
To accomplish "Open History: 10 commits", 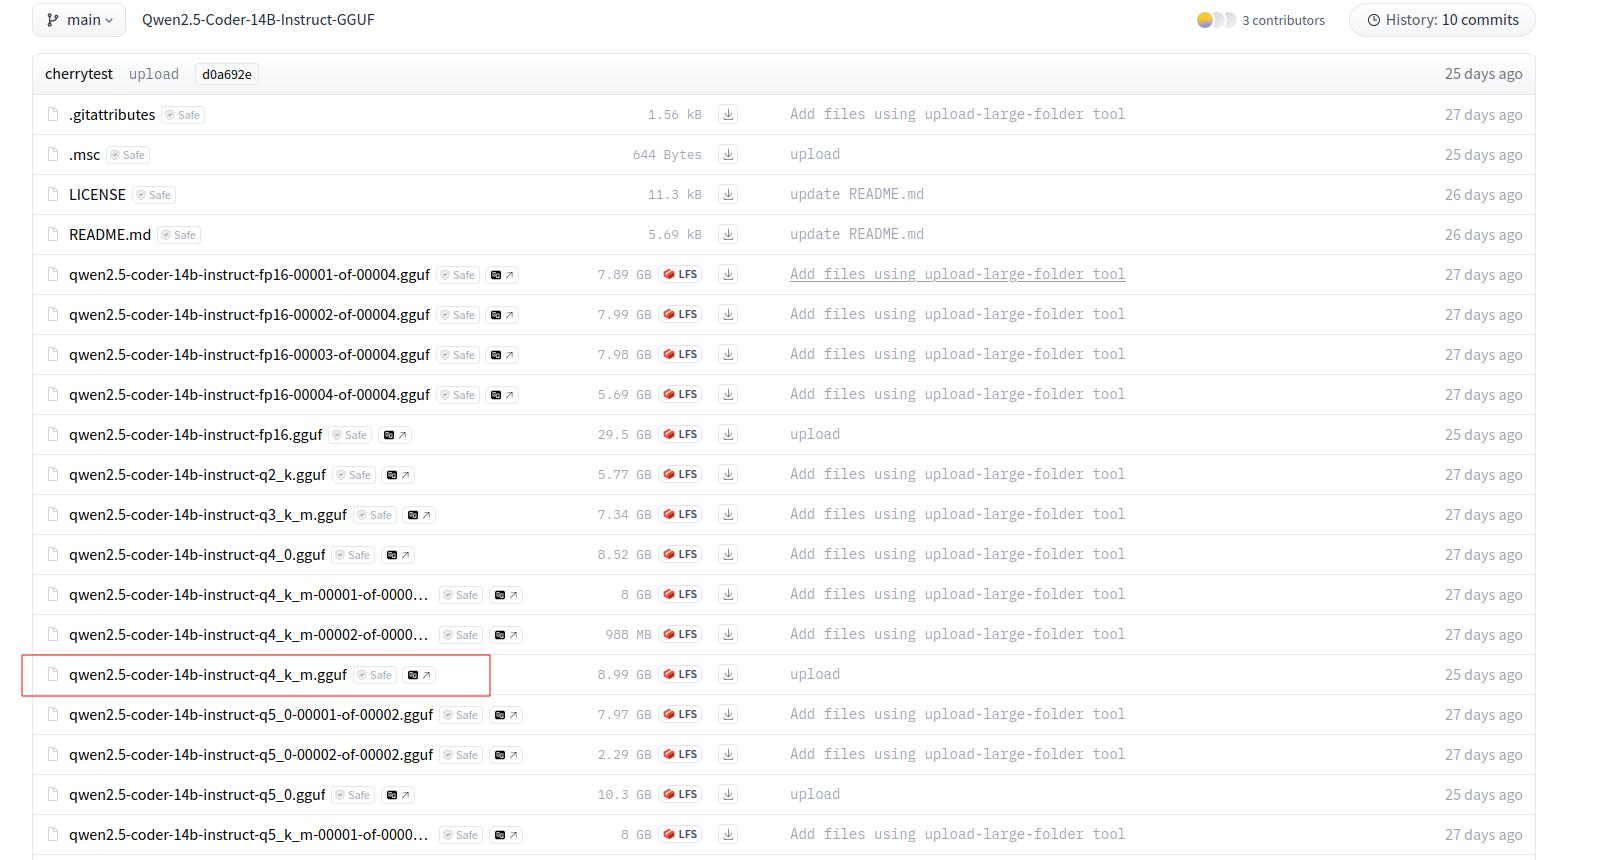I will 1442,20.
